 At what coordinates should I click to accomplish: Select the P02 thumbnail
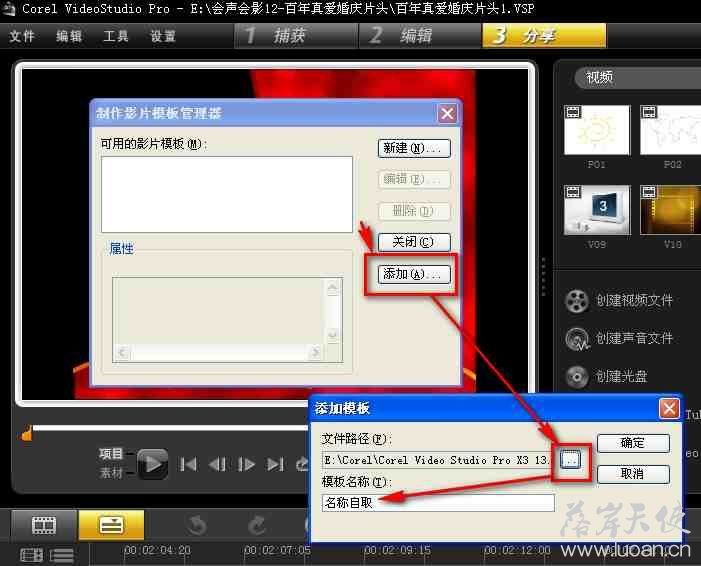pos(670,130)
